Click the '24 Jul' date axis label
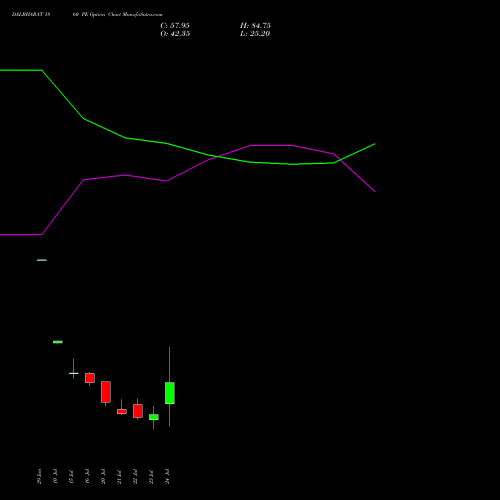Viewport: 500px width, 500px height. [167, 476]
